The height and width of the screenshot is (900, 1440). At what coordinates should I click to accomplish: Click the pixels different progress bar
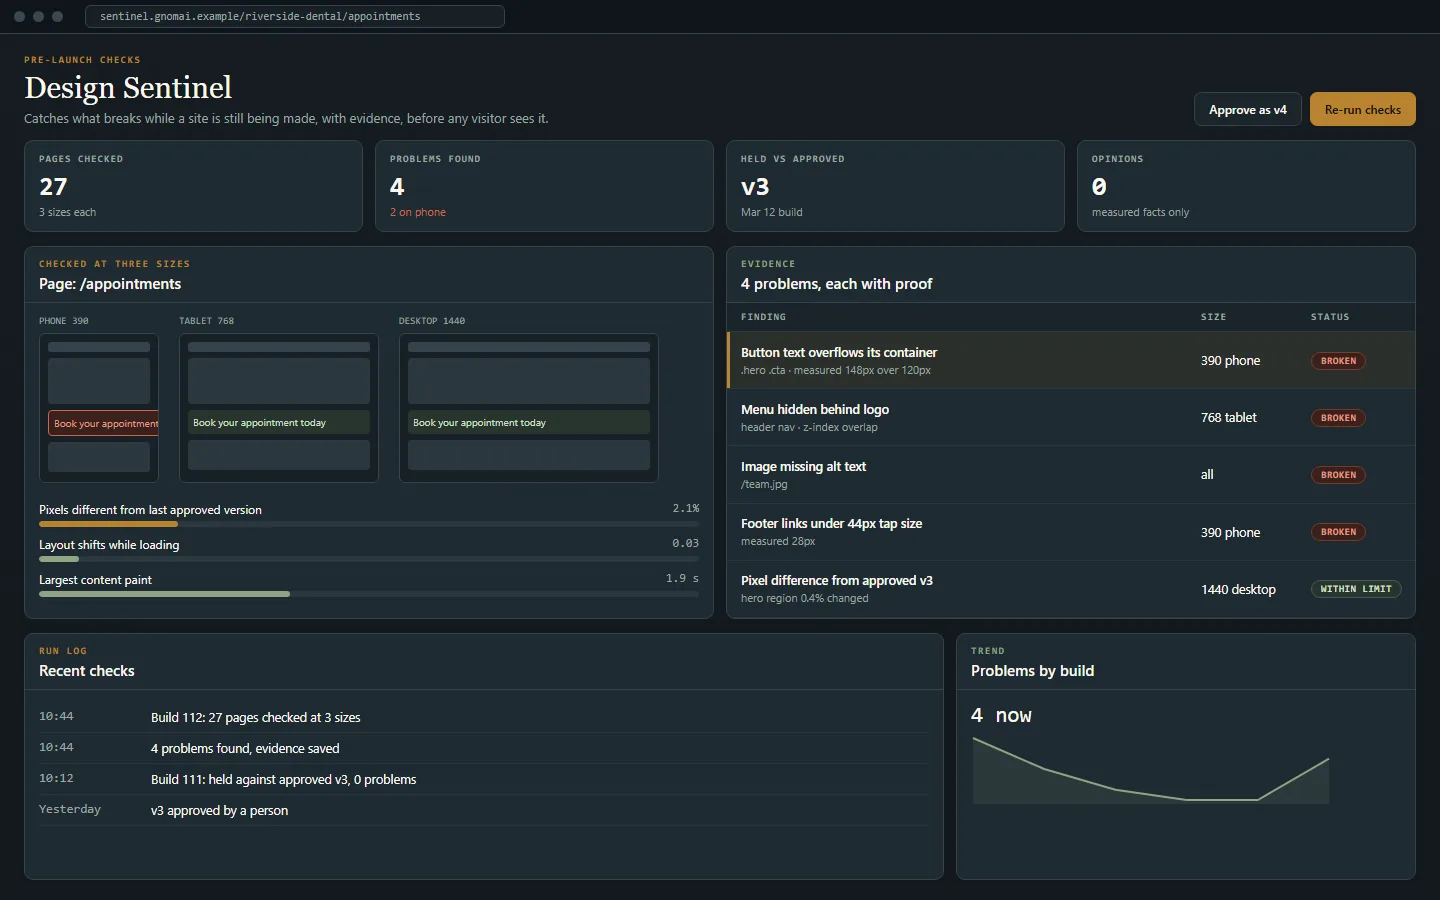[369, 524]
